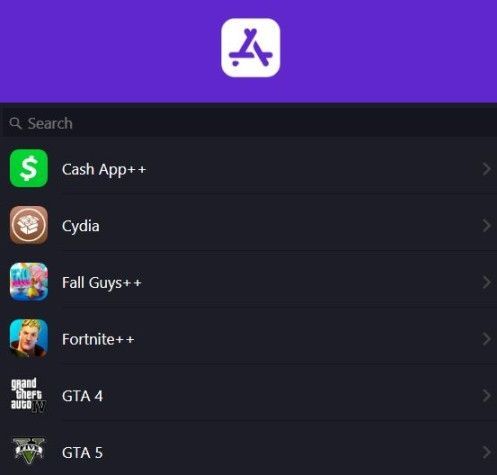Open the GTA 4 text label
The width and height of the screenshot is (497, 475).
(82, 396)
